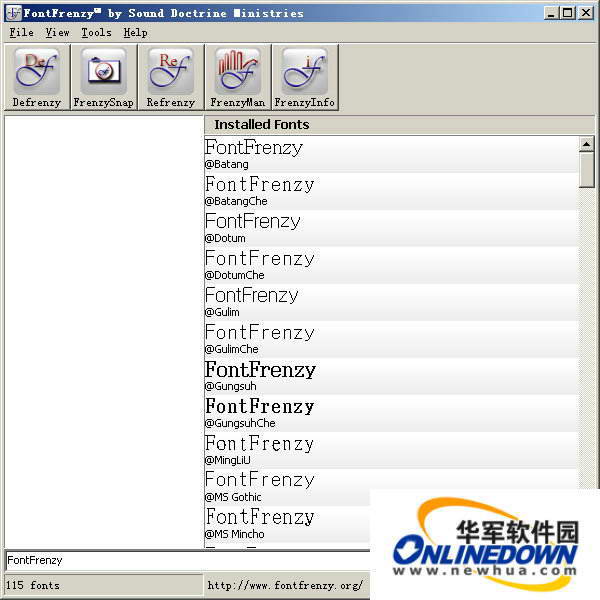Select the @GulimChe font entry
This screenshot has width=600, height=600.
[391, 339]
